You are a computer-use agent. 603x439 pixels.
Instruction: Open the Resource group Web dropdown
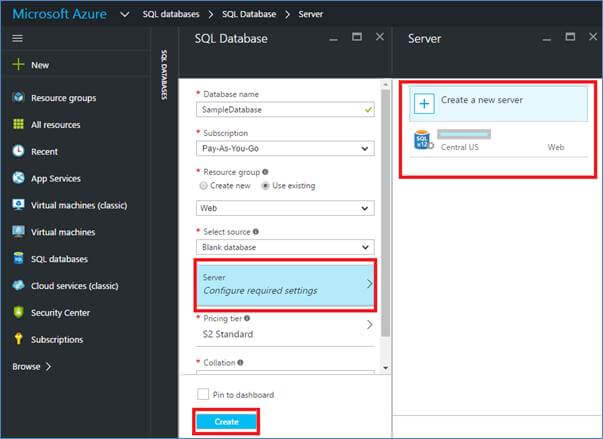285,208
